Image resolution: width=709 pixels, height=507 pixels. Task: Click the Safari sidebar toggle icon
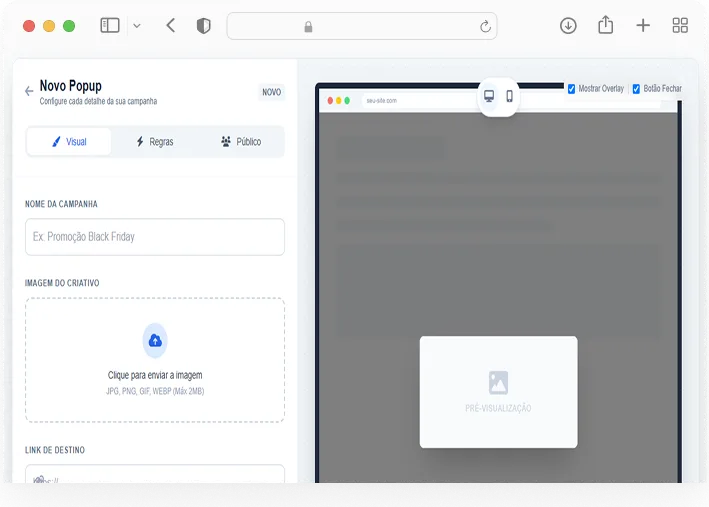pyautogui.click(x=110, y=25)
